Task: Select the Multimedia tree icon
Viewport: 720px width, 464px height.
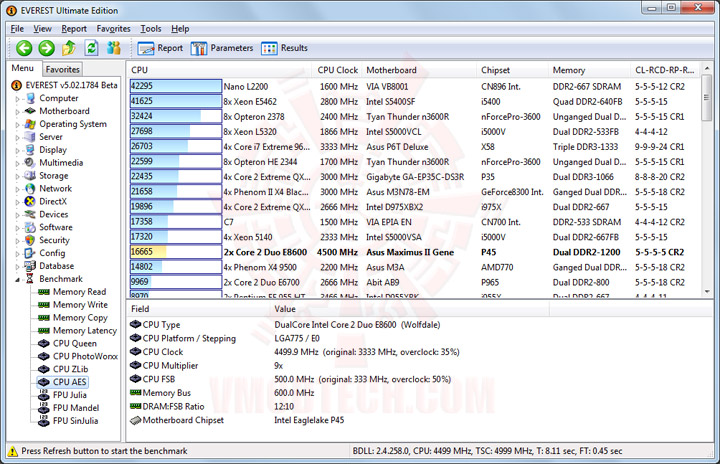Action: tap(30, 163)
